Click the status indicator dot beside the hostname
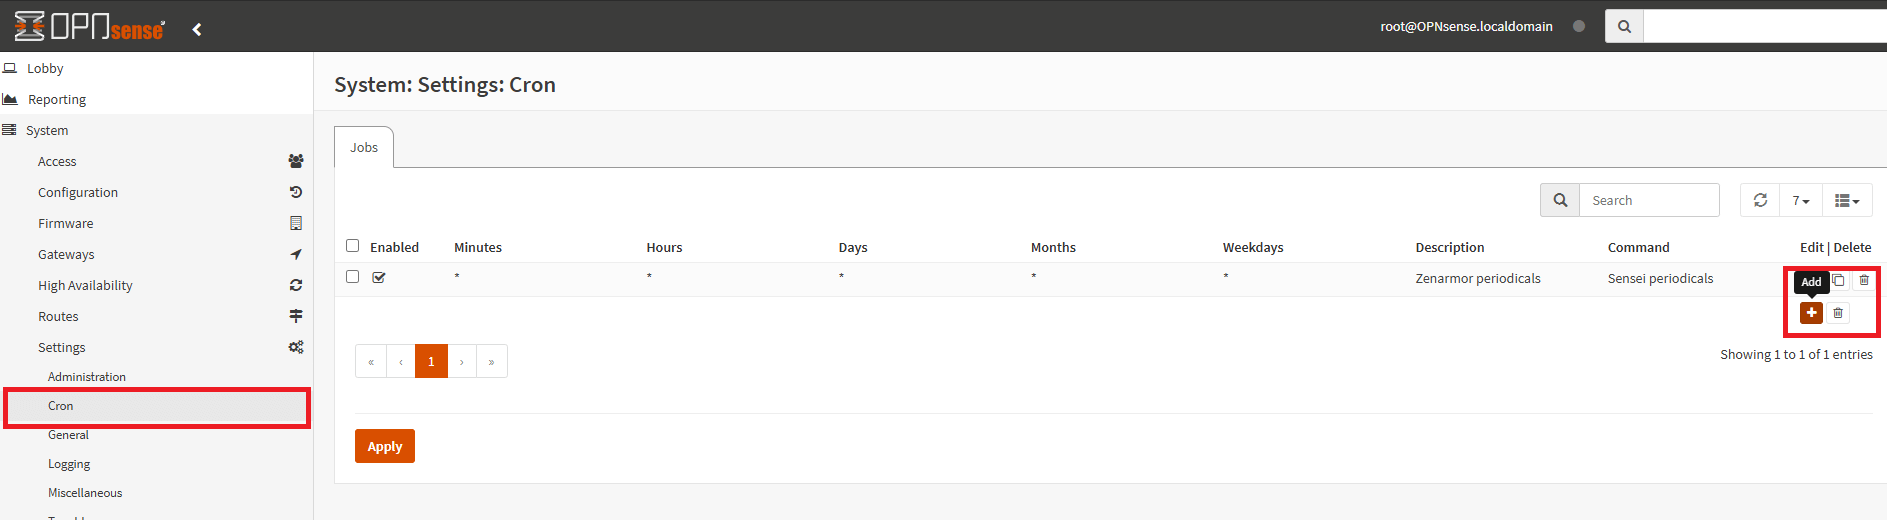Image resolution: width=1887 pixels, height=520 pixels. pyautogui.click(x=1579, y=26)
